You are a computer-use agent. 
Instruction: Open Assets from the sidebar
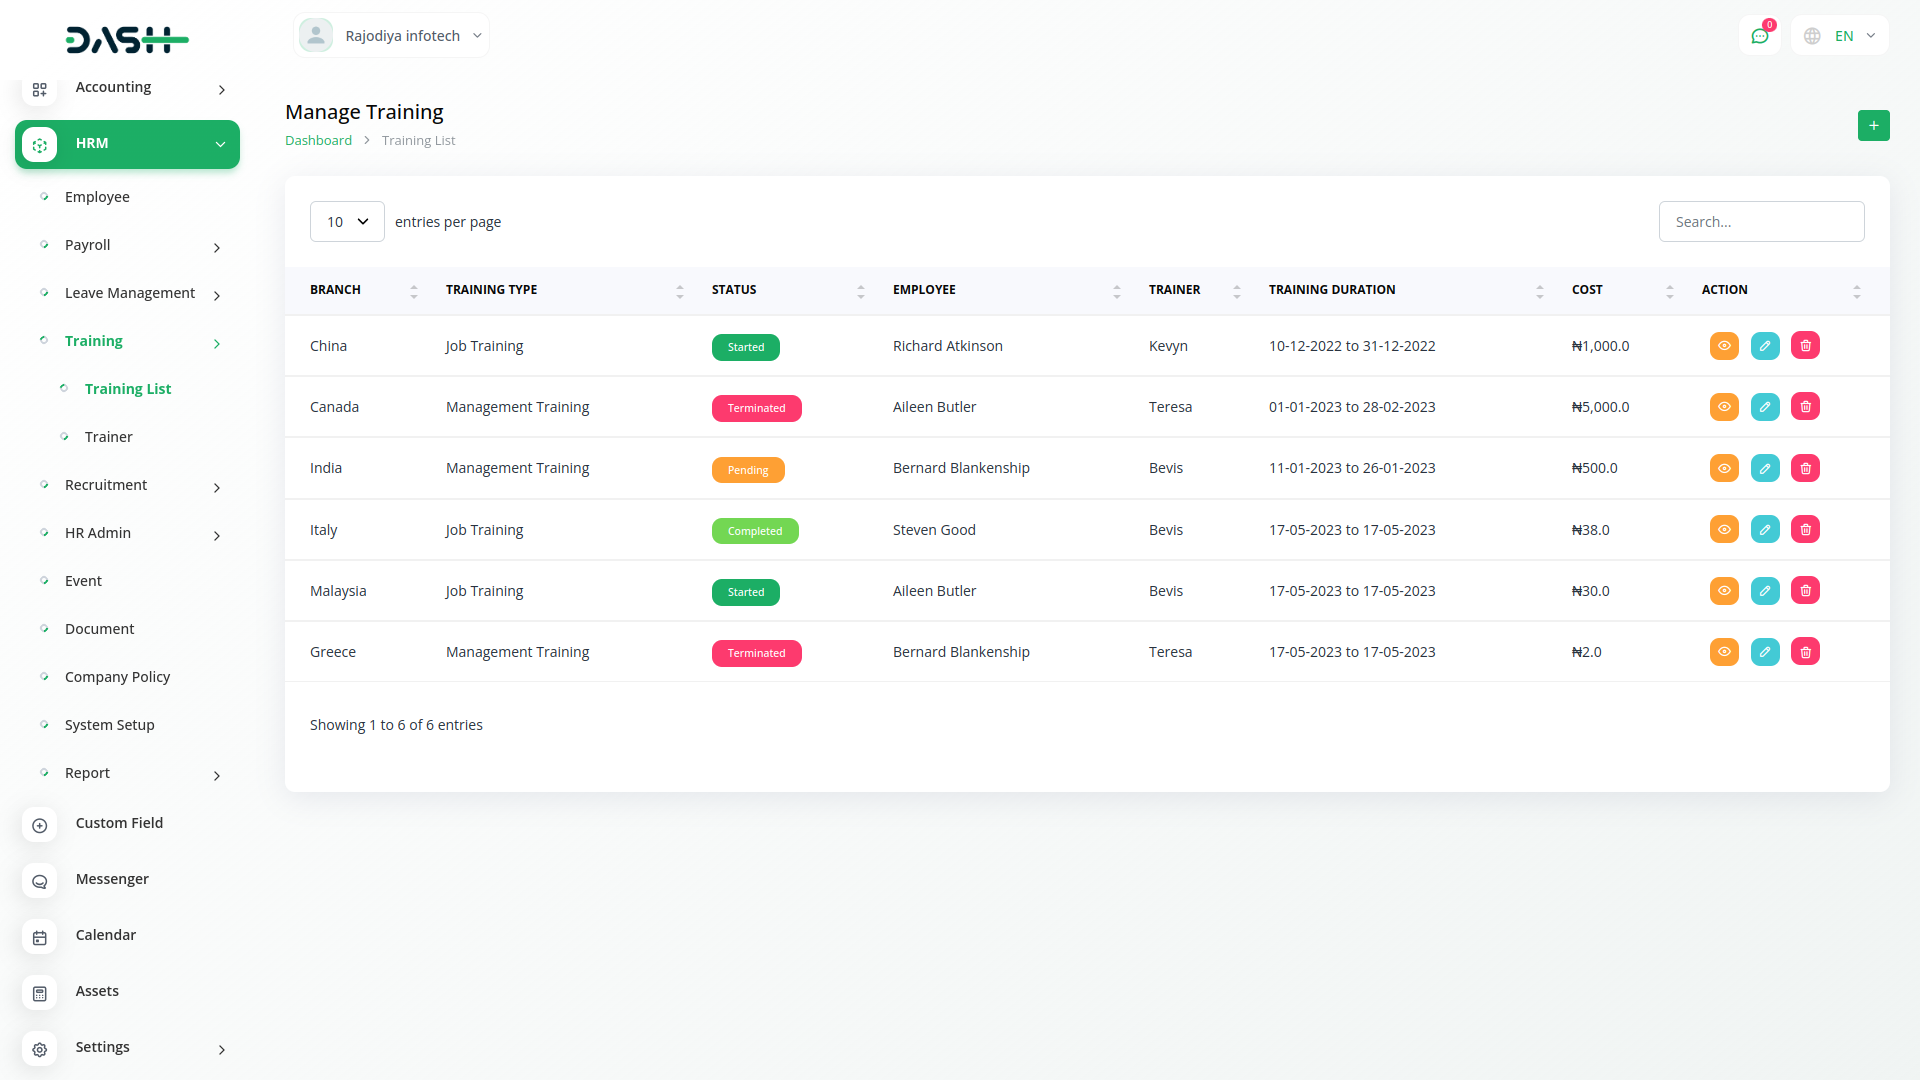(97, 991)
